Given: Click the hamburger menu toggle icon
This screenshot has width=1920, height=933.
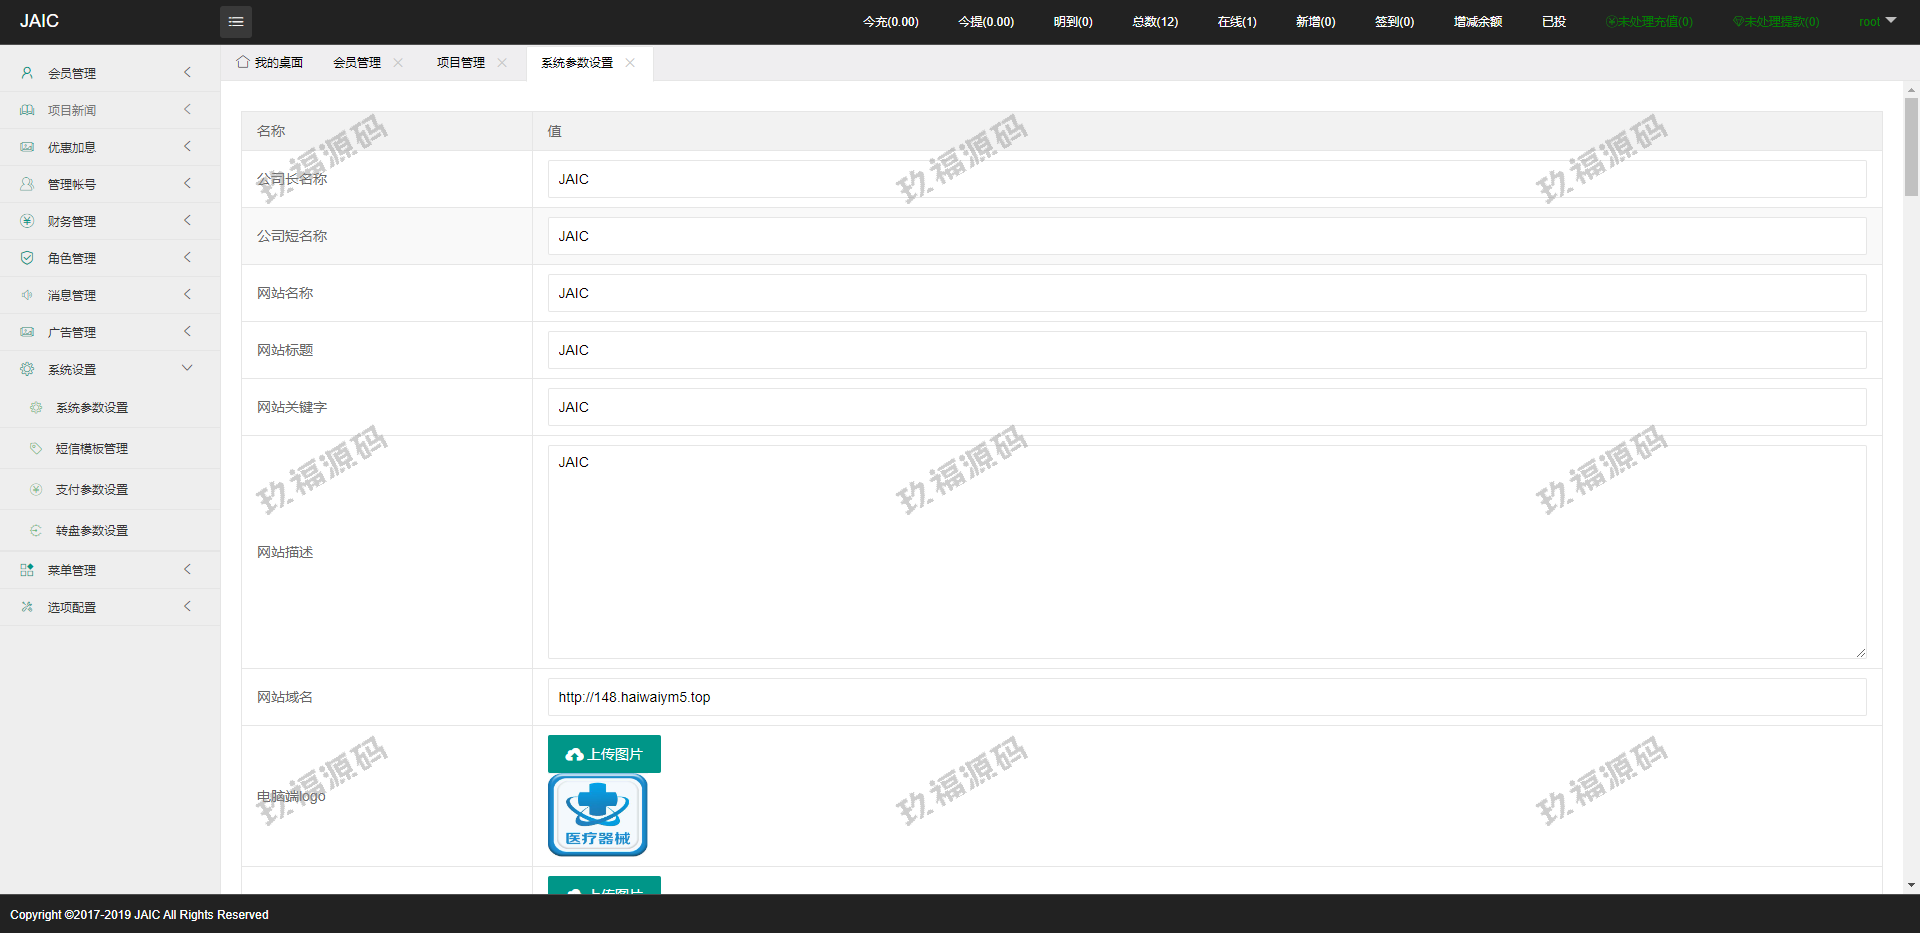Looking at the screenshot, I should coord(236,22).
